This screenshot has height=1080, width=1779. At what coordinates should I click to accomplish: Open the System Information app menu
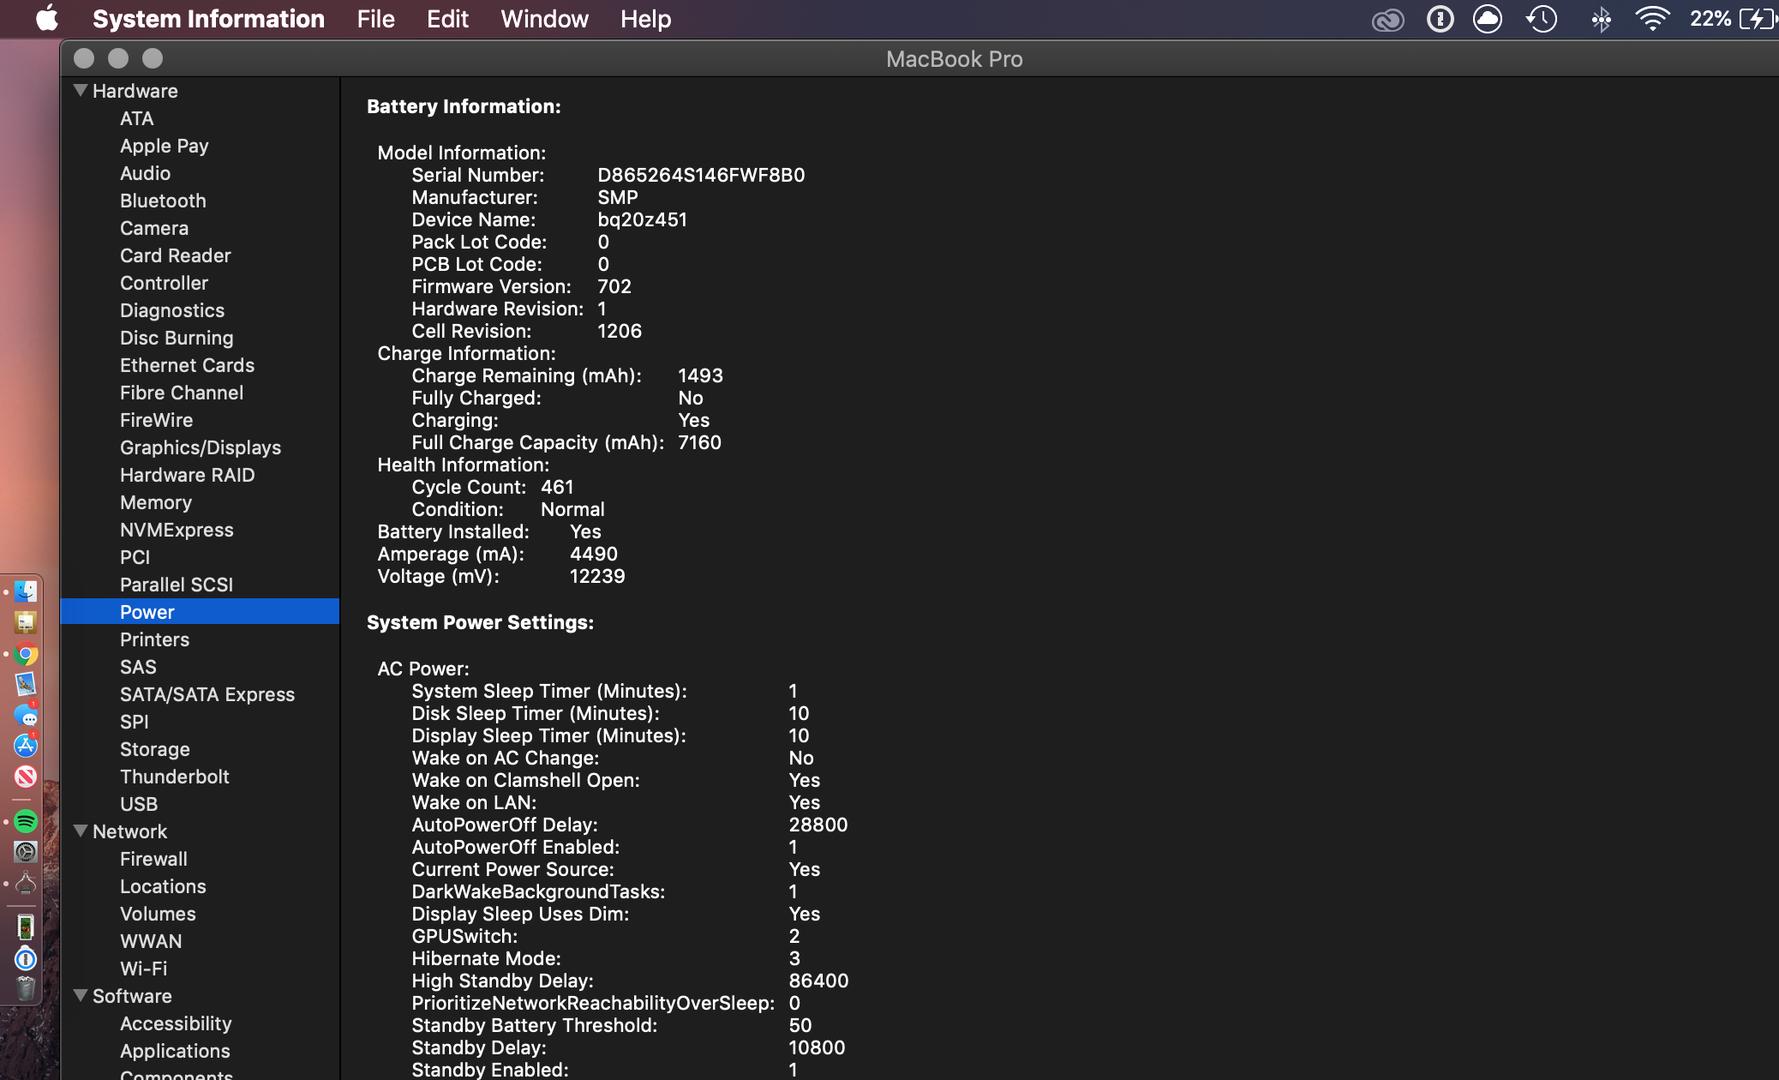[208, 19]
